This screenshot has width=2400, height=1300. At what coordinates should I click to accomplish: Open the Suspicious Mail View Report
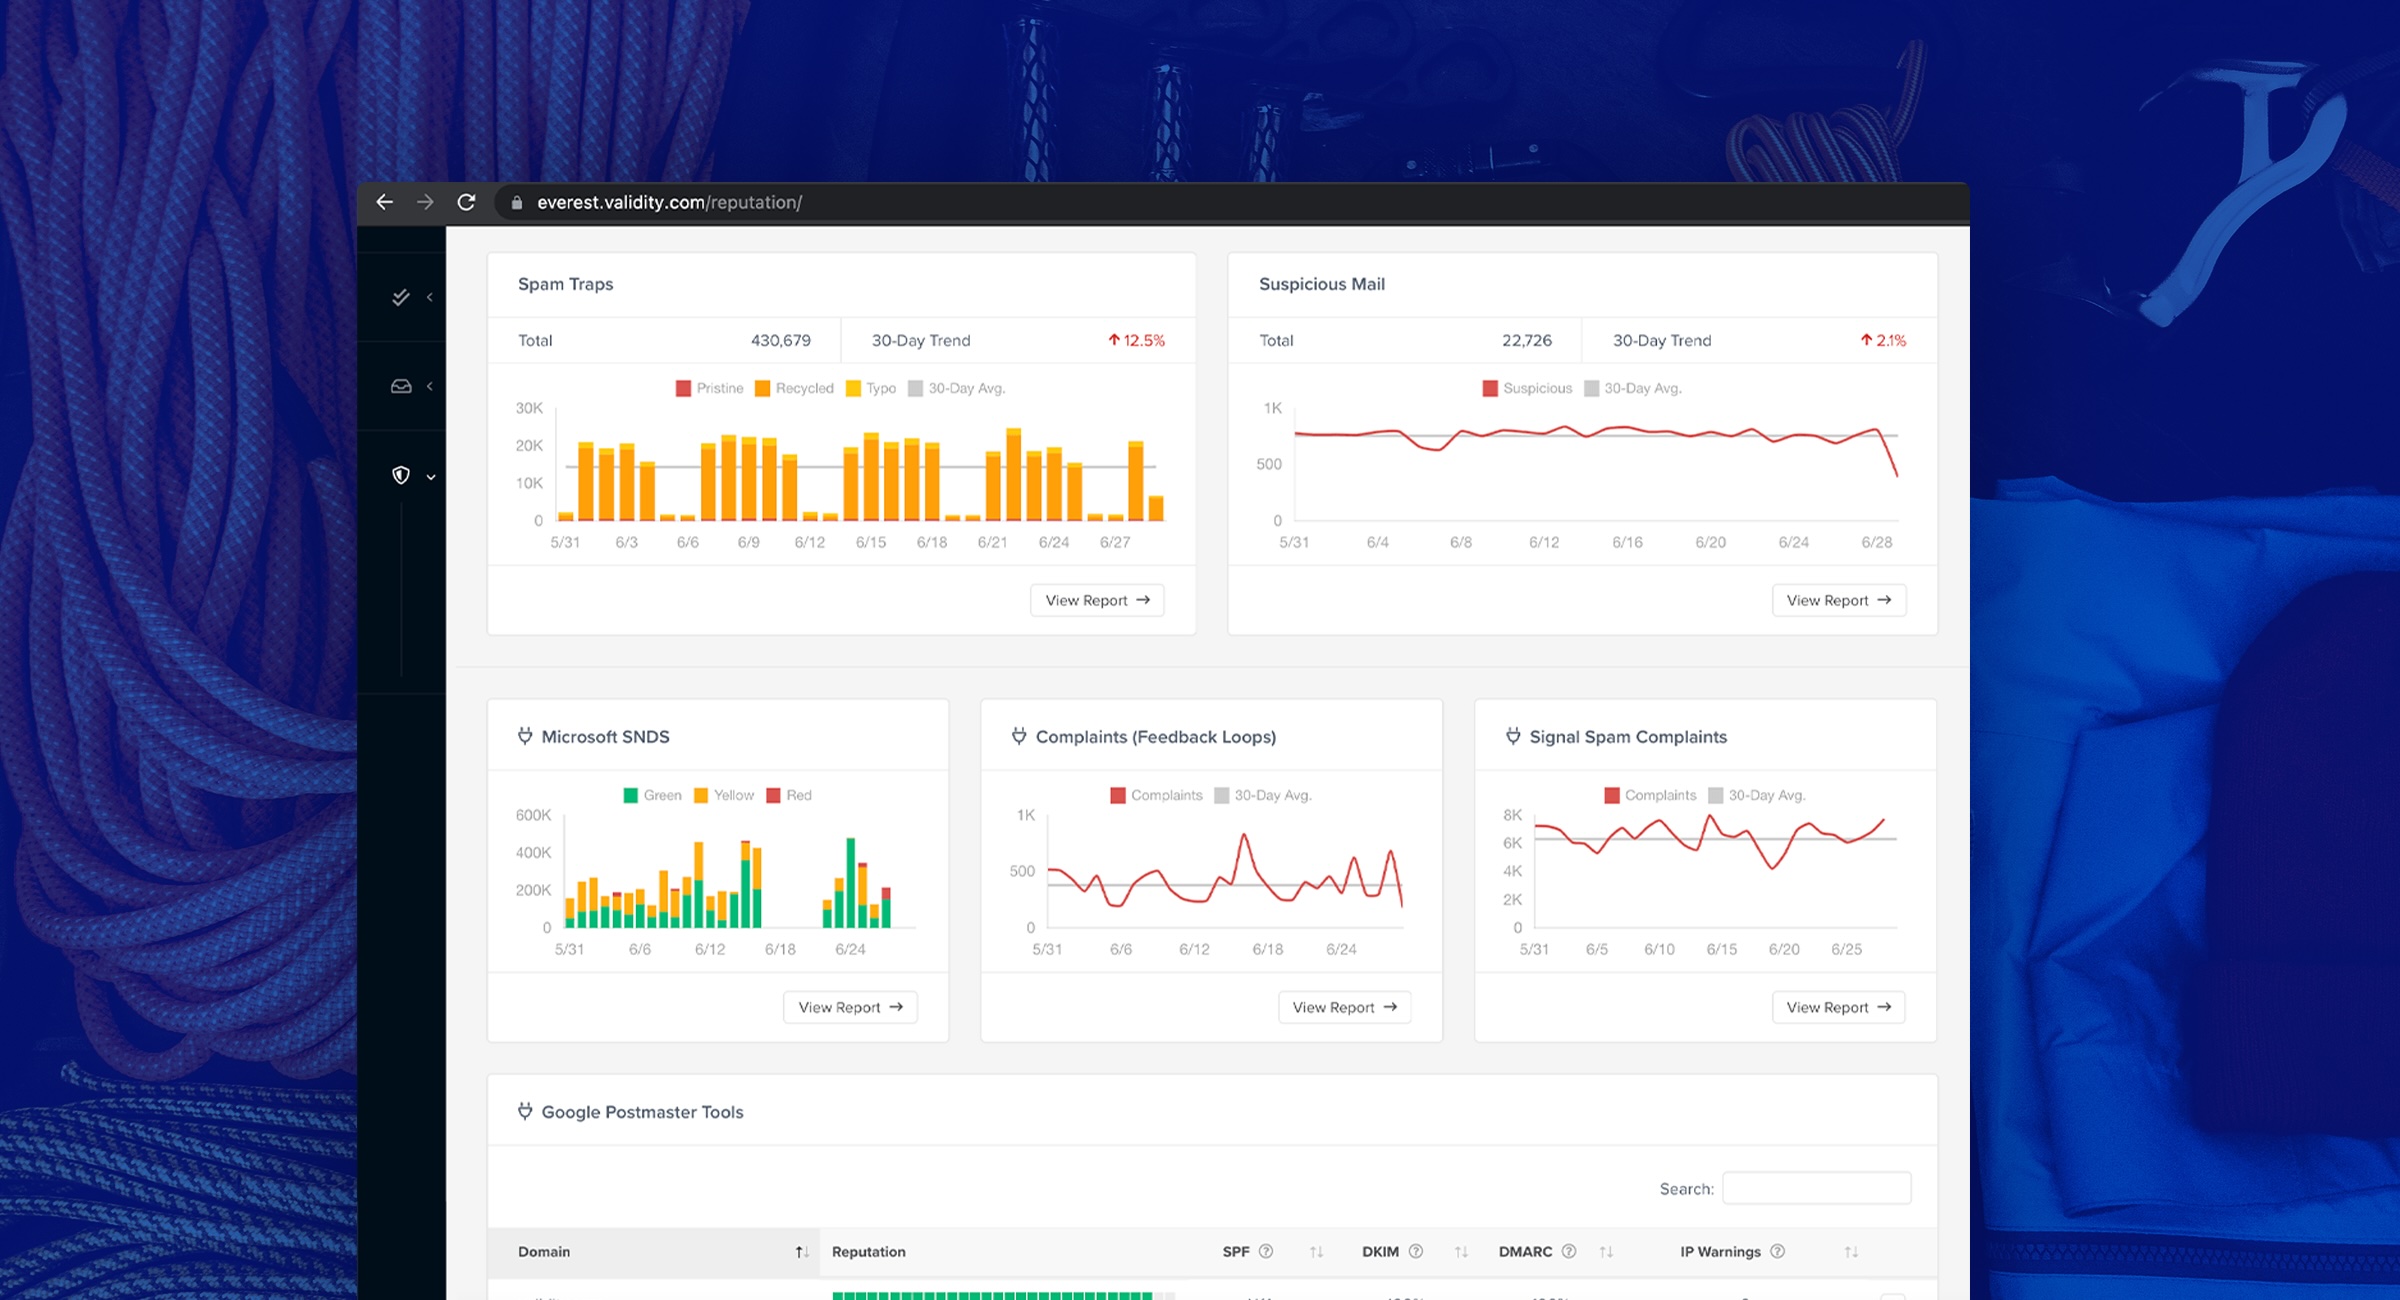(x=1838, y=600)
